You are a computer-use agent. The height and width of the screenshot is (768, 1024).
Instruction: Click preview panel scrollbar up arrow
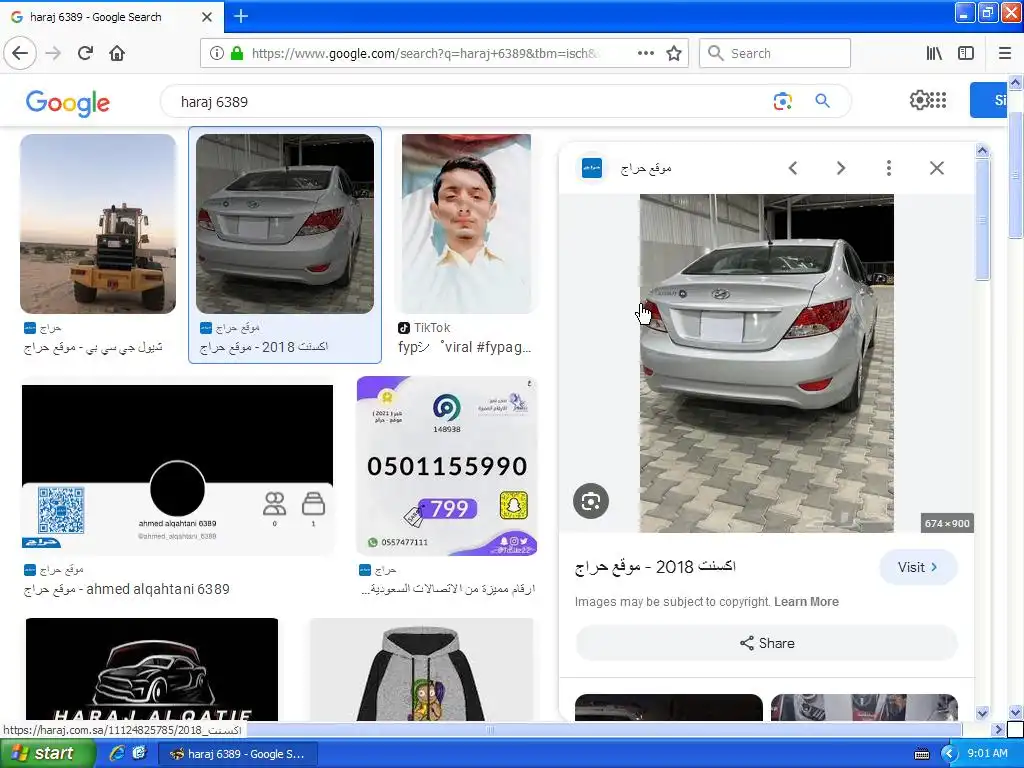click(982, 151)
